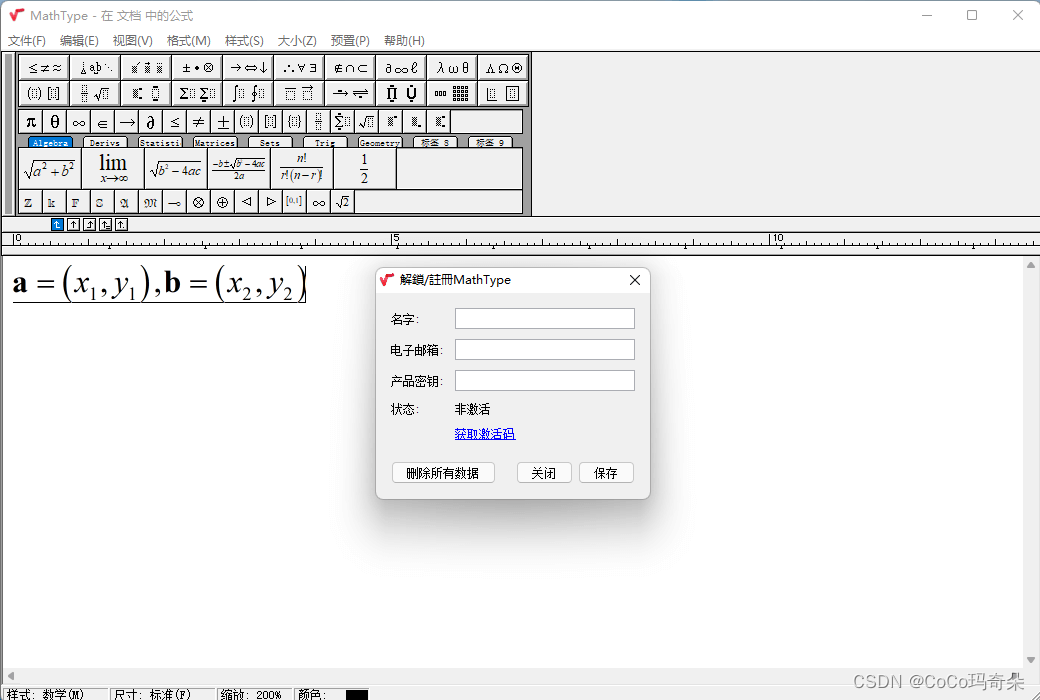Open the 帮助(H) menu
1040x700 pixels.
[x=404, y=40]
